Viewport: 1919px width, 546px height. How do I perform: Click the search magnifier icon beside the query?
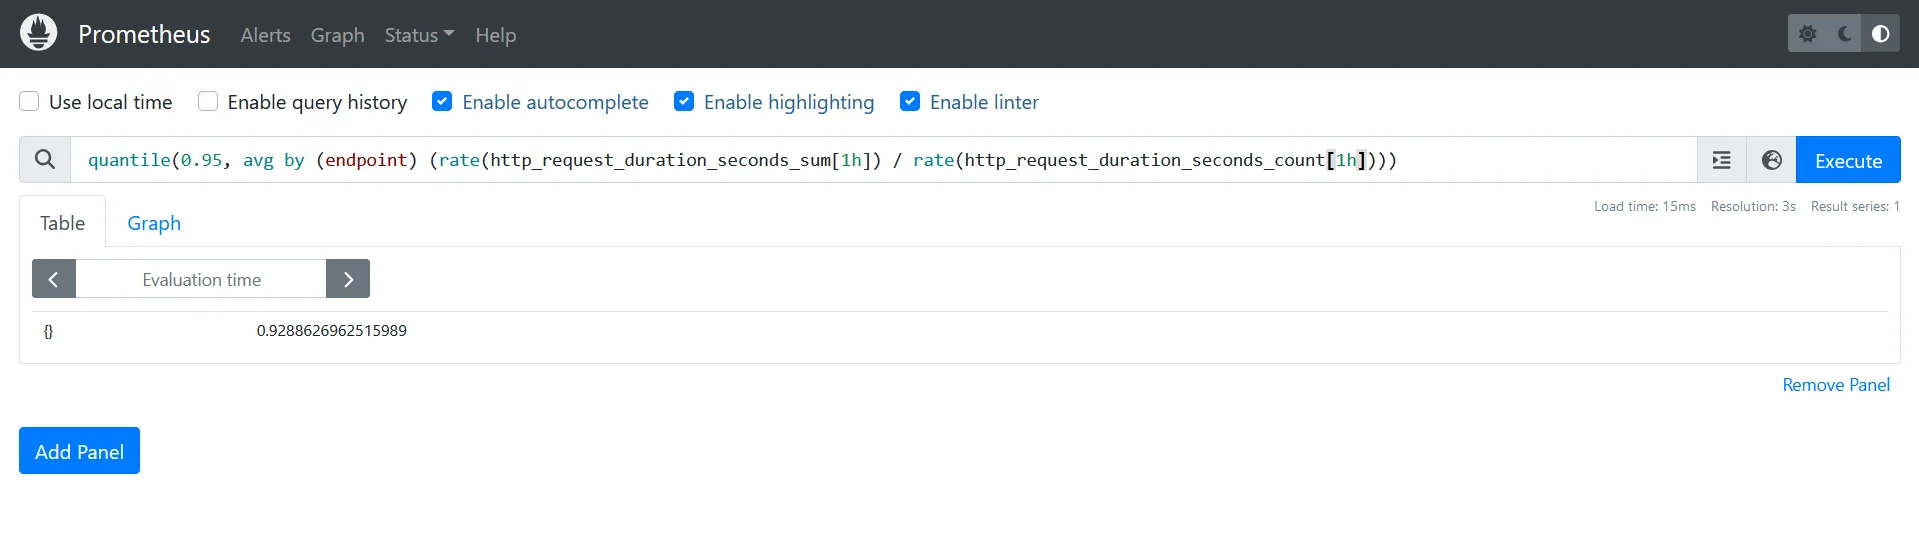45,160
